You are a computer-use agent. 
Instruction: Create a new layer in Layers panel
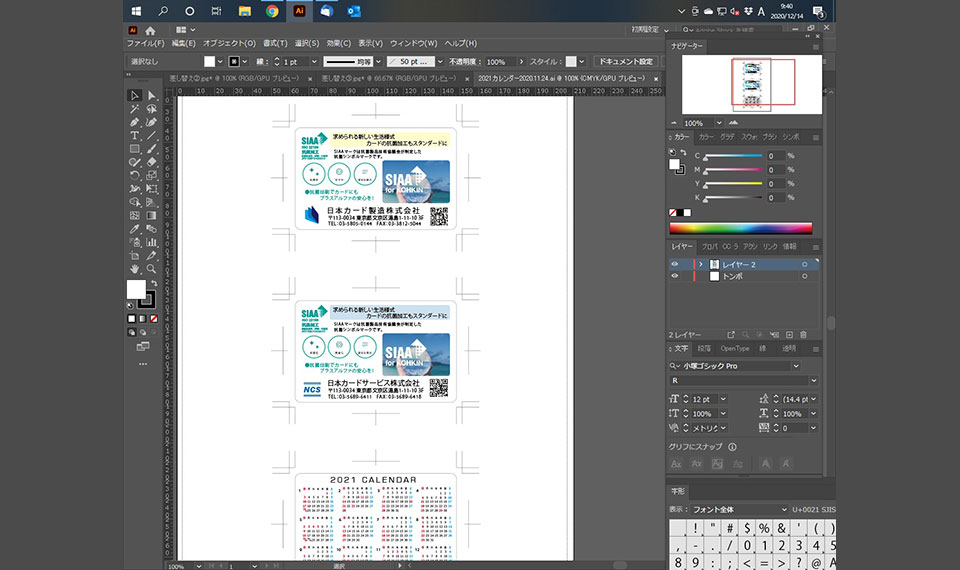(x=789, y=334)
